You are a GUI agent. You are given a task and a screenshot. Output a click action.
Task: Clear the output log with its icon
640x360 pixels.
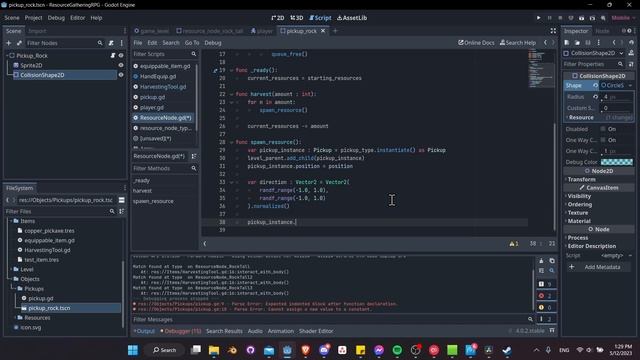[x=541, y=261]
